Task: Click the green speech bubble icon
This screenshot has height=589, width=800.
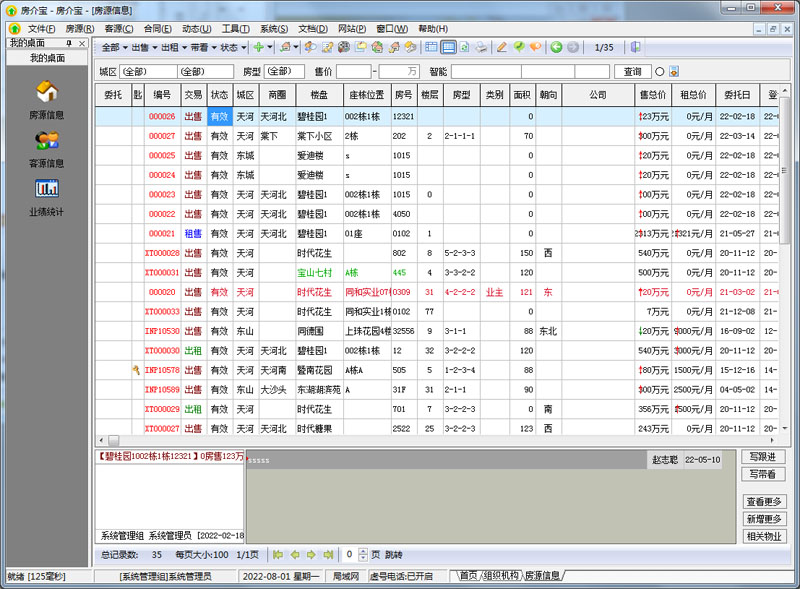Action: [519, 47]
